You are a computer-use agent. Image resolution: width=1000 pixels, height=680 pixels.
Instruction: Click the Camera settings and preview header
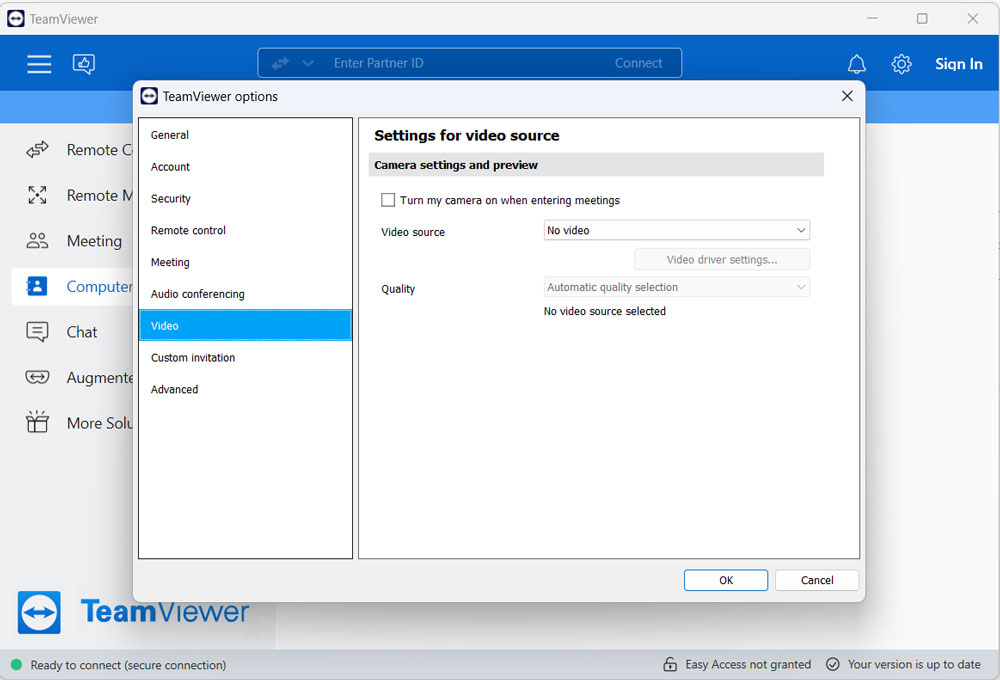tap(596, 165)
